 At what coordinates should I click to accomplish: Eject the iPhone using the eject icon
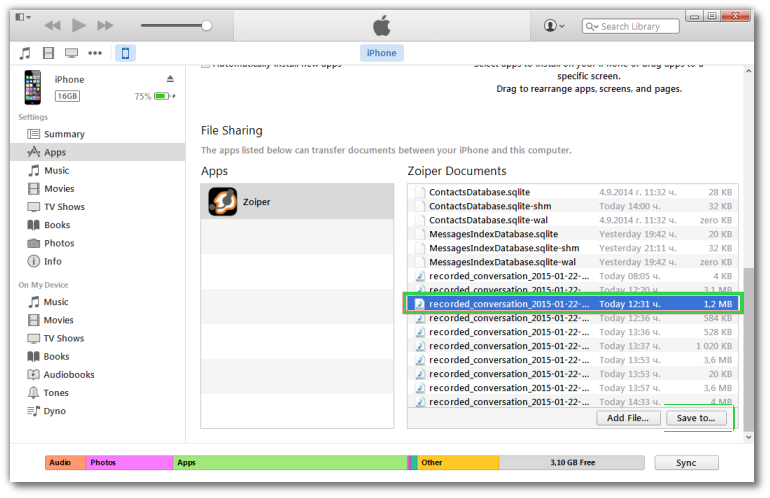coord(170,79)
